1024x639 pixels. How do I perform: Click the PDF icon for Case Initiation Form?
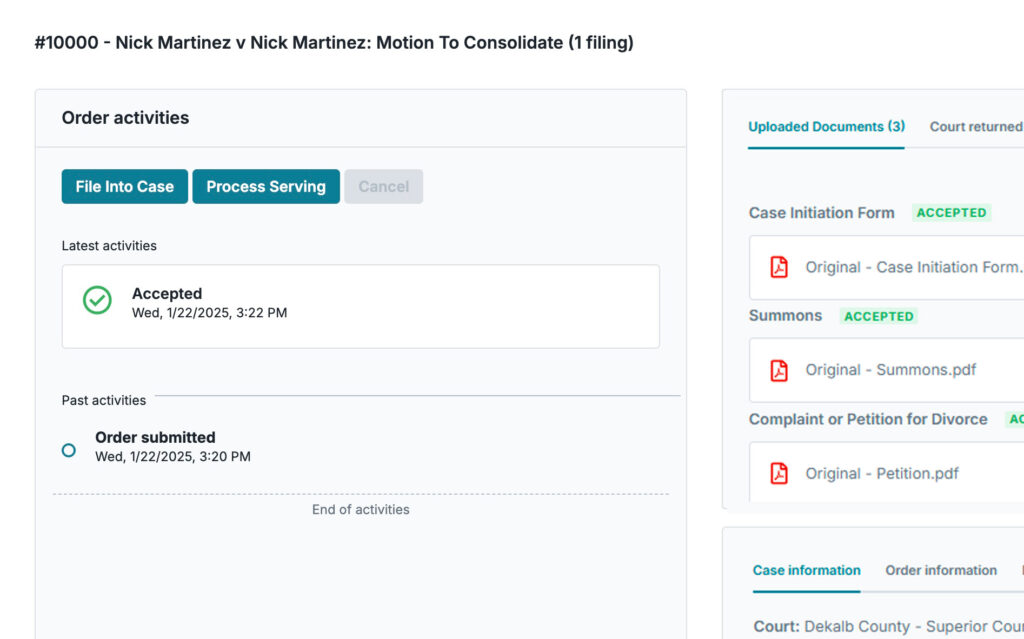[x=779, y=267]
